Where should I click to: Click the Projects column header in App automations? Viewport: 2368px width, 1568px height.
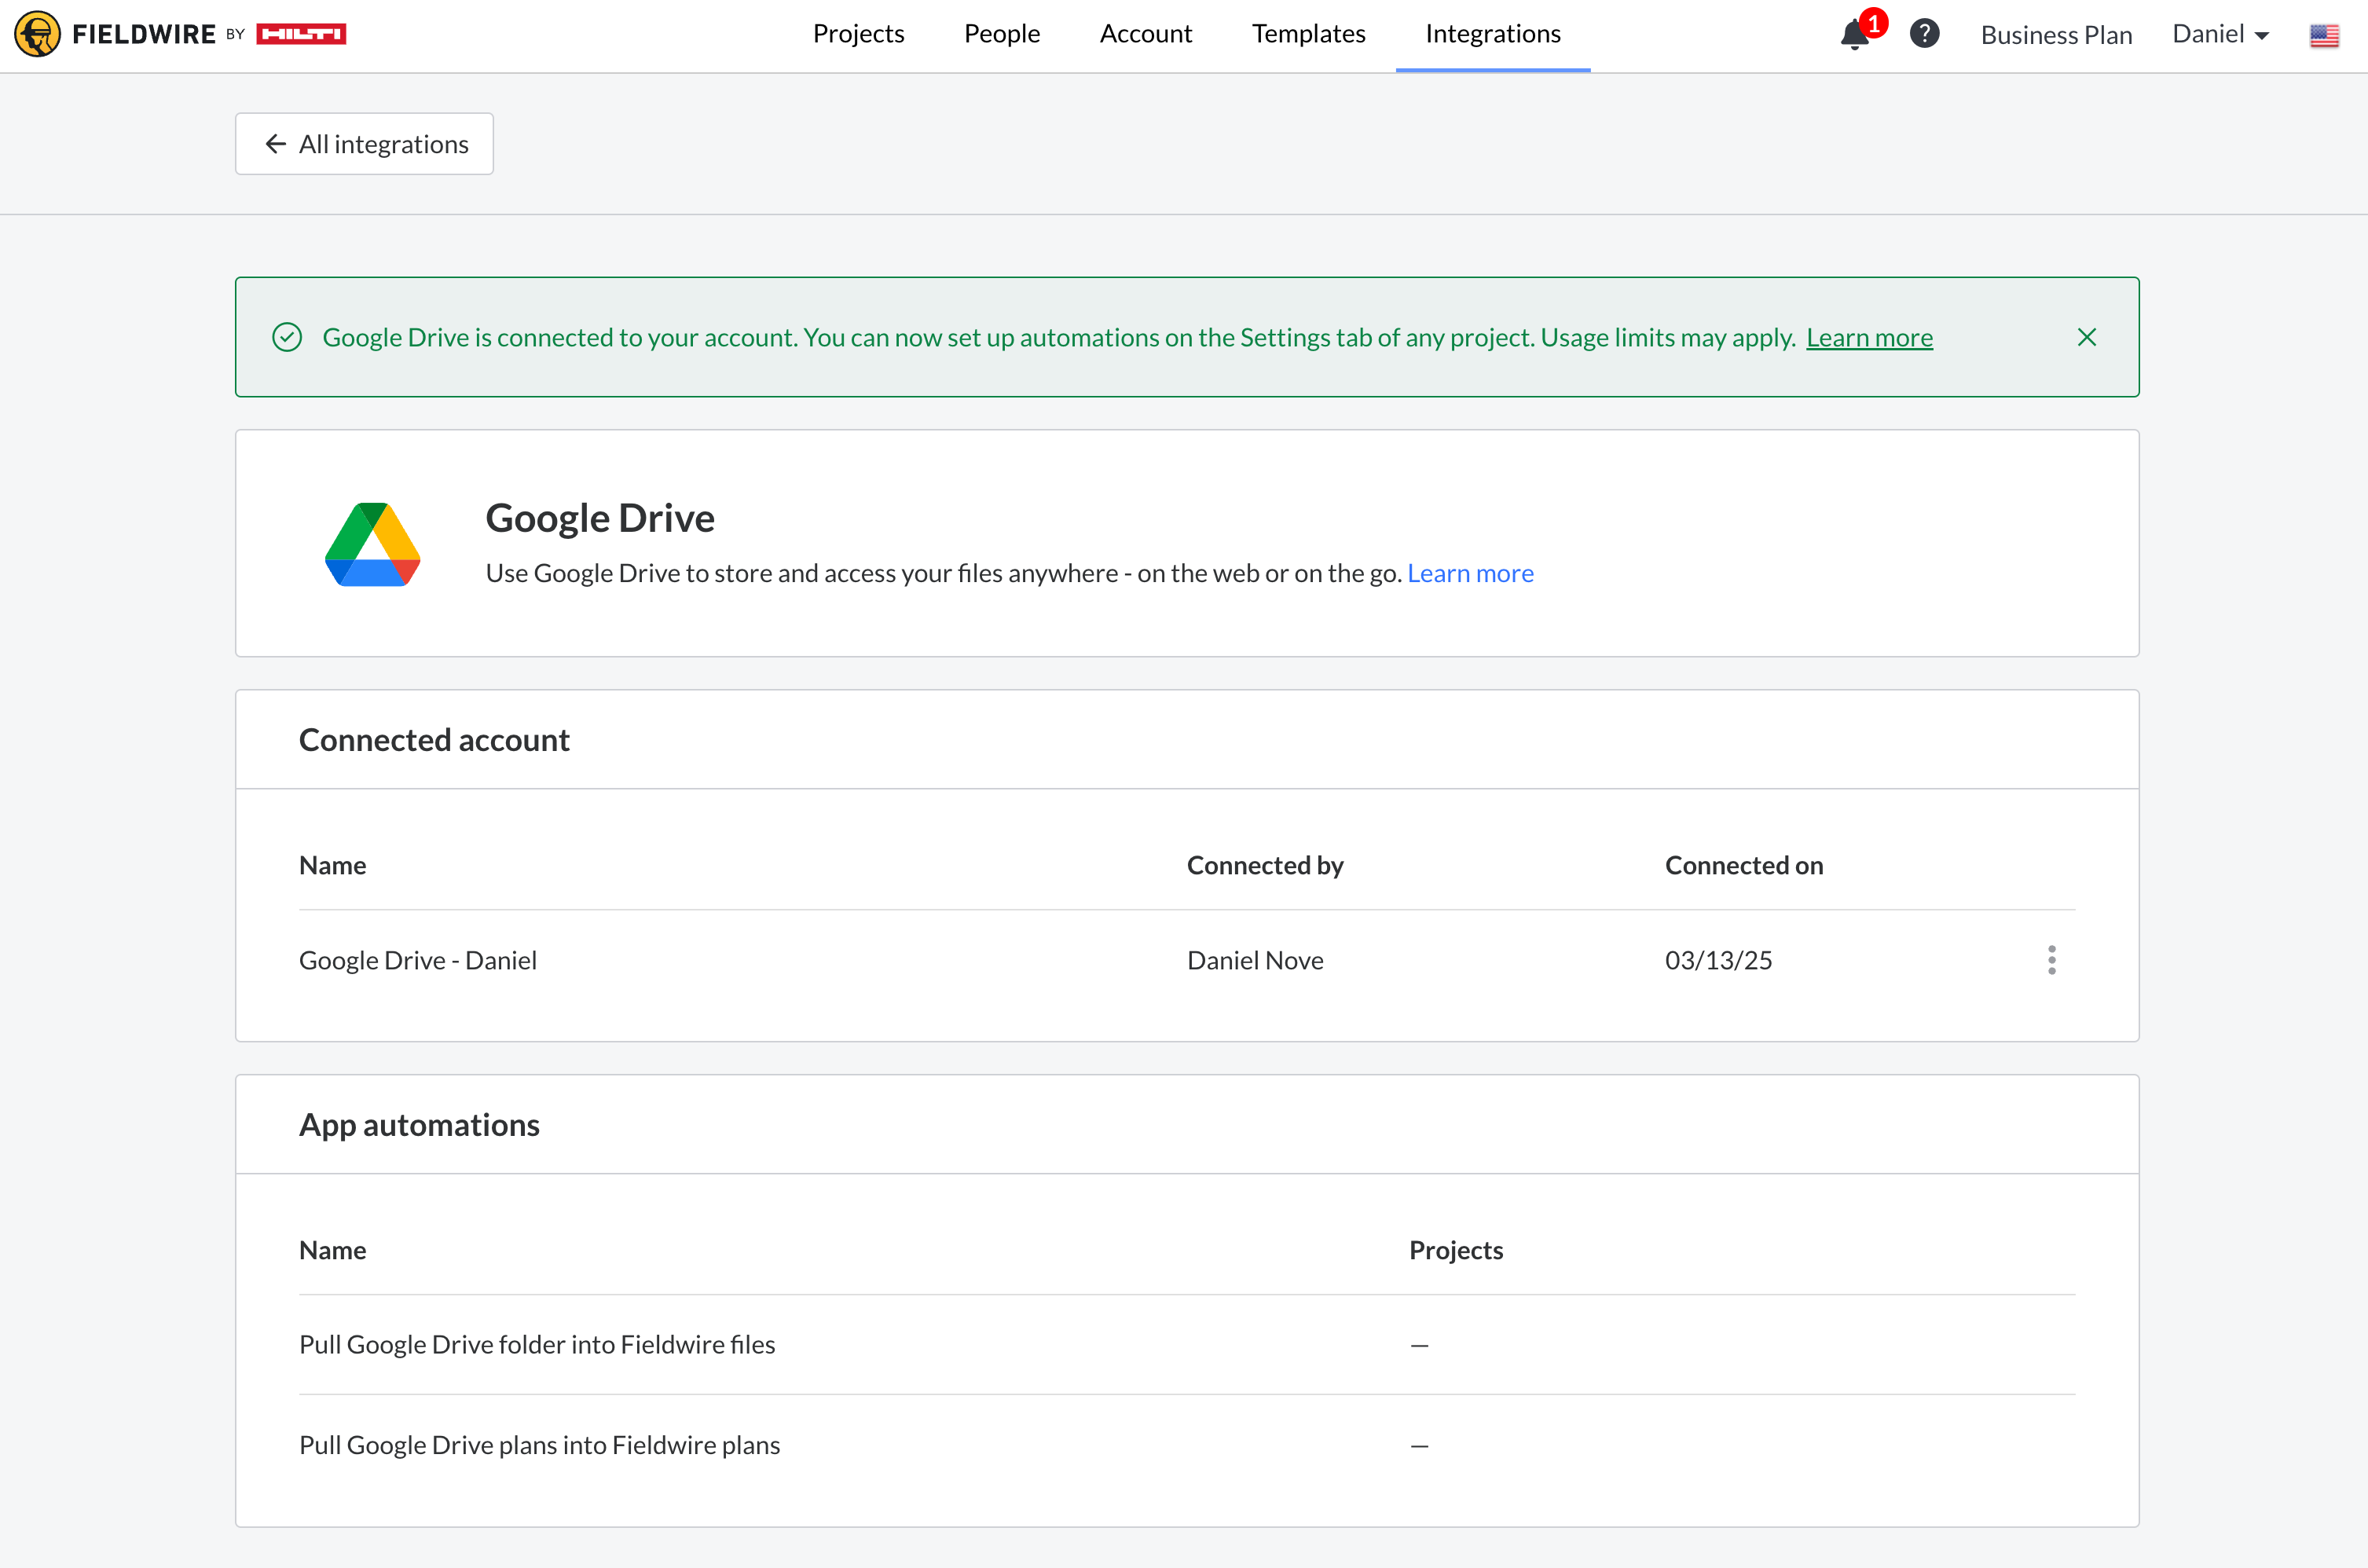1456,1250
